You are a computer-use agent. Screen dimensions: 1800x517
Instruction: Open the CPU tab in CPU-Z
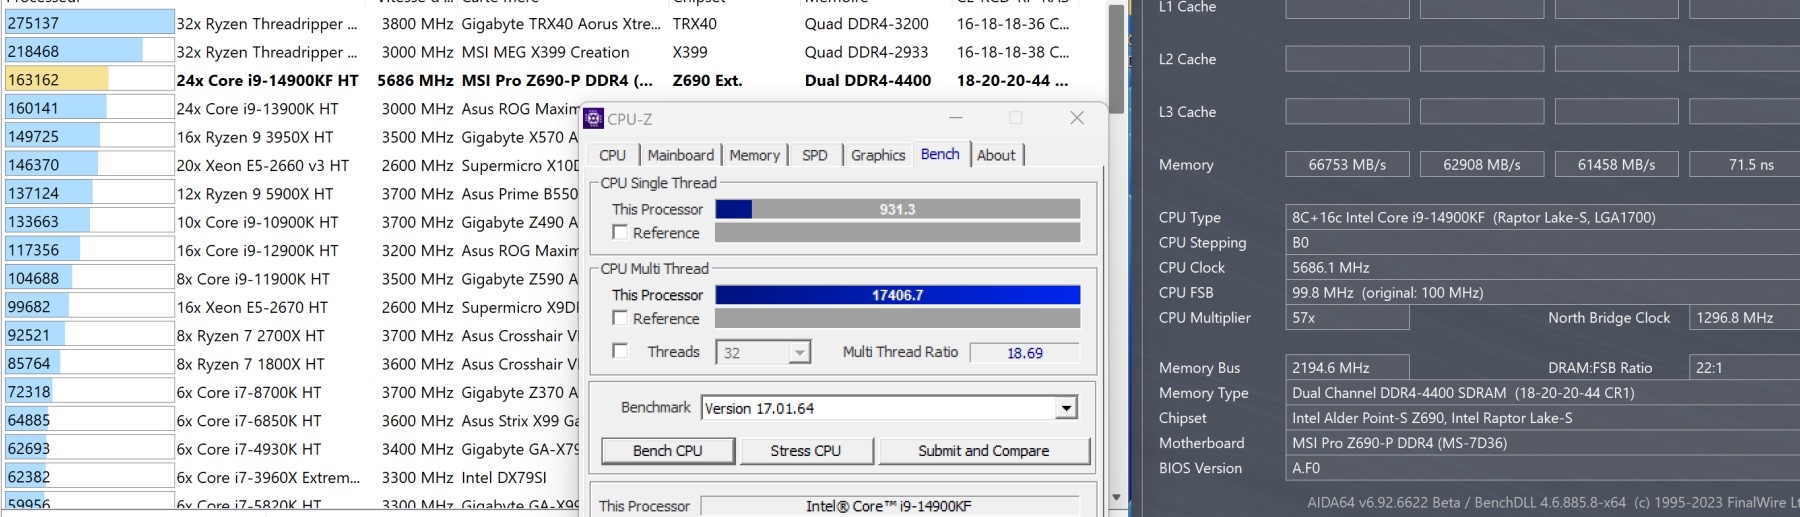click(612, 155)
